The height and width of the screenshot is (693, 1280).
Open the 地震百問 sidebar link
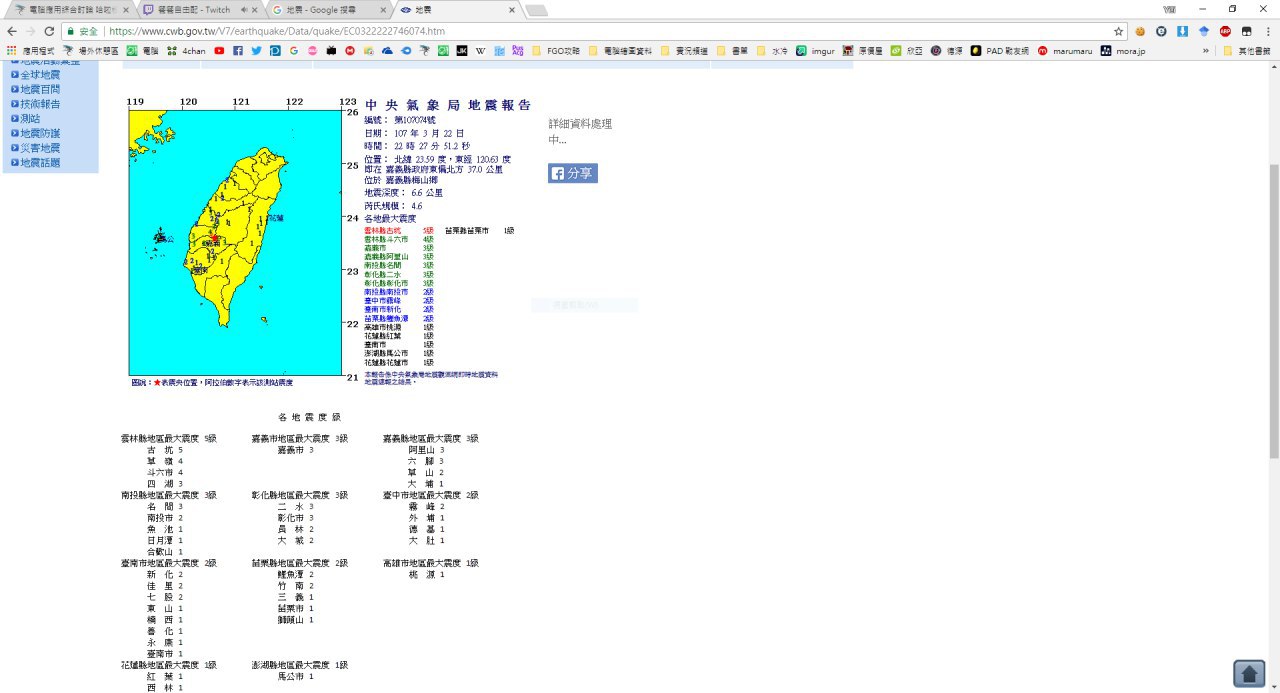[x=40, y=89]
